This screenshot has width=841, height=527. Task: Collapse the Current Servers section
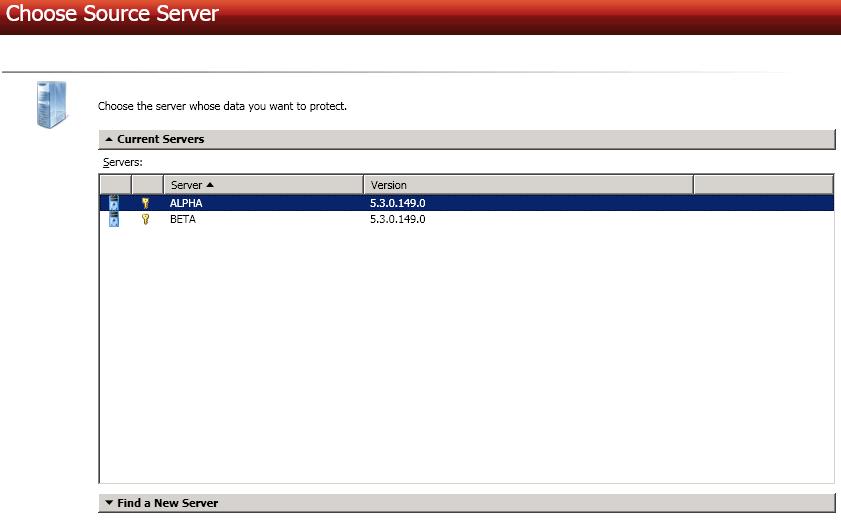109,140
